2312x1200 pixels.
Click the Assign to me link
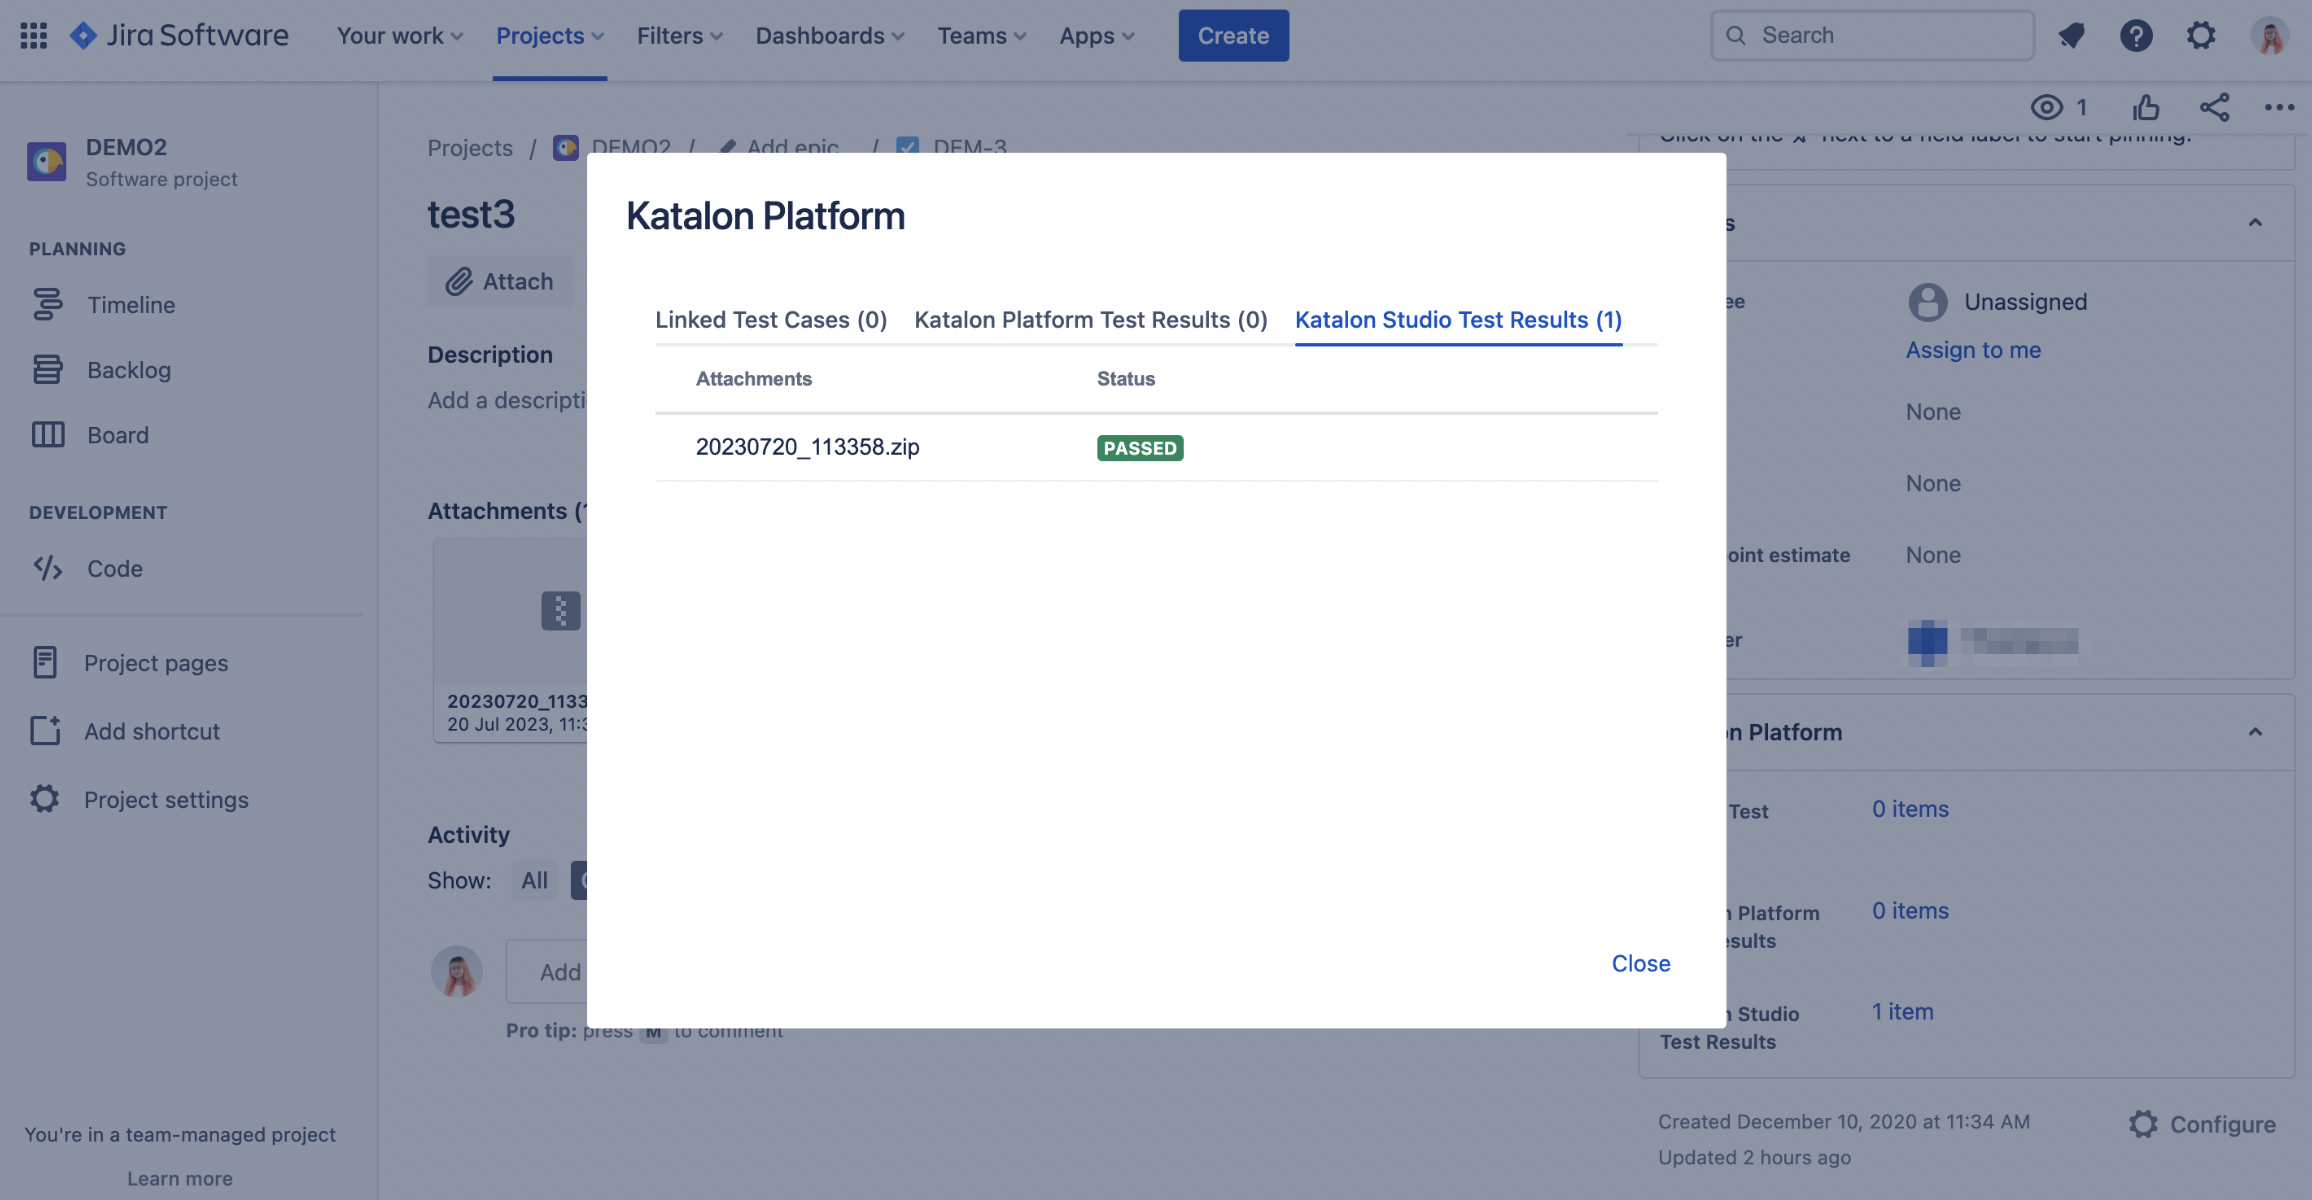tap(1972, 350)
